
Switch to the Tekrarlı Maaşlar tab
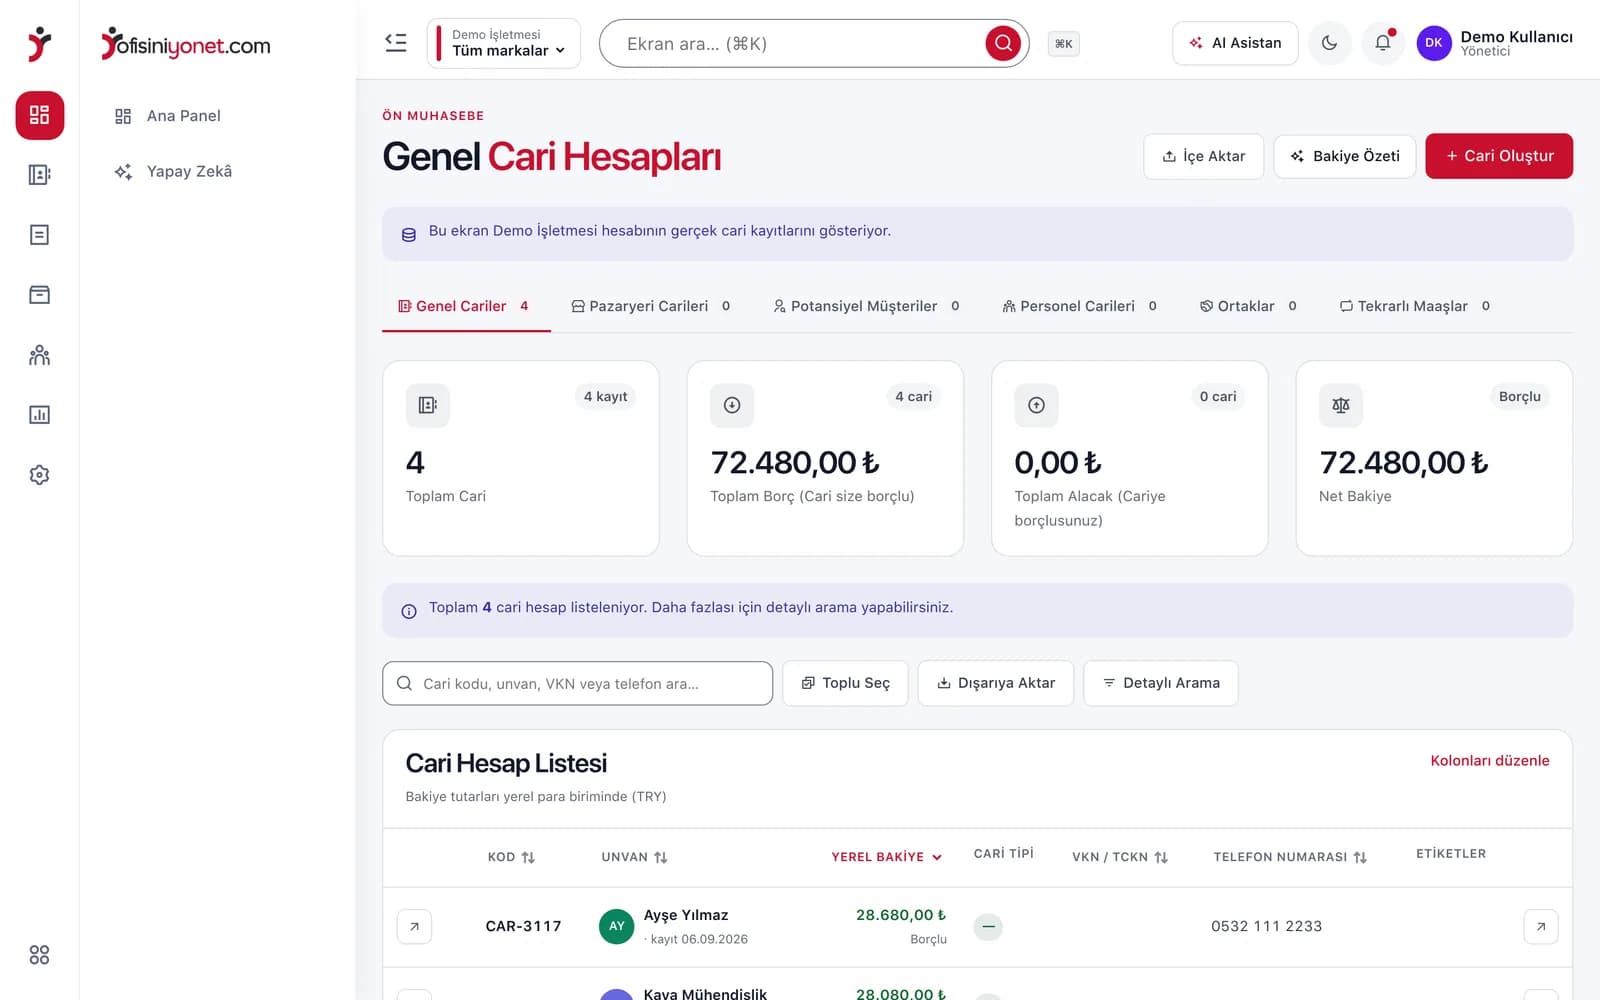(x=1415, y=306)
